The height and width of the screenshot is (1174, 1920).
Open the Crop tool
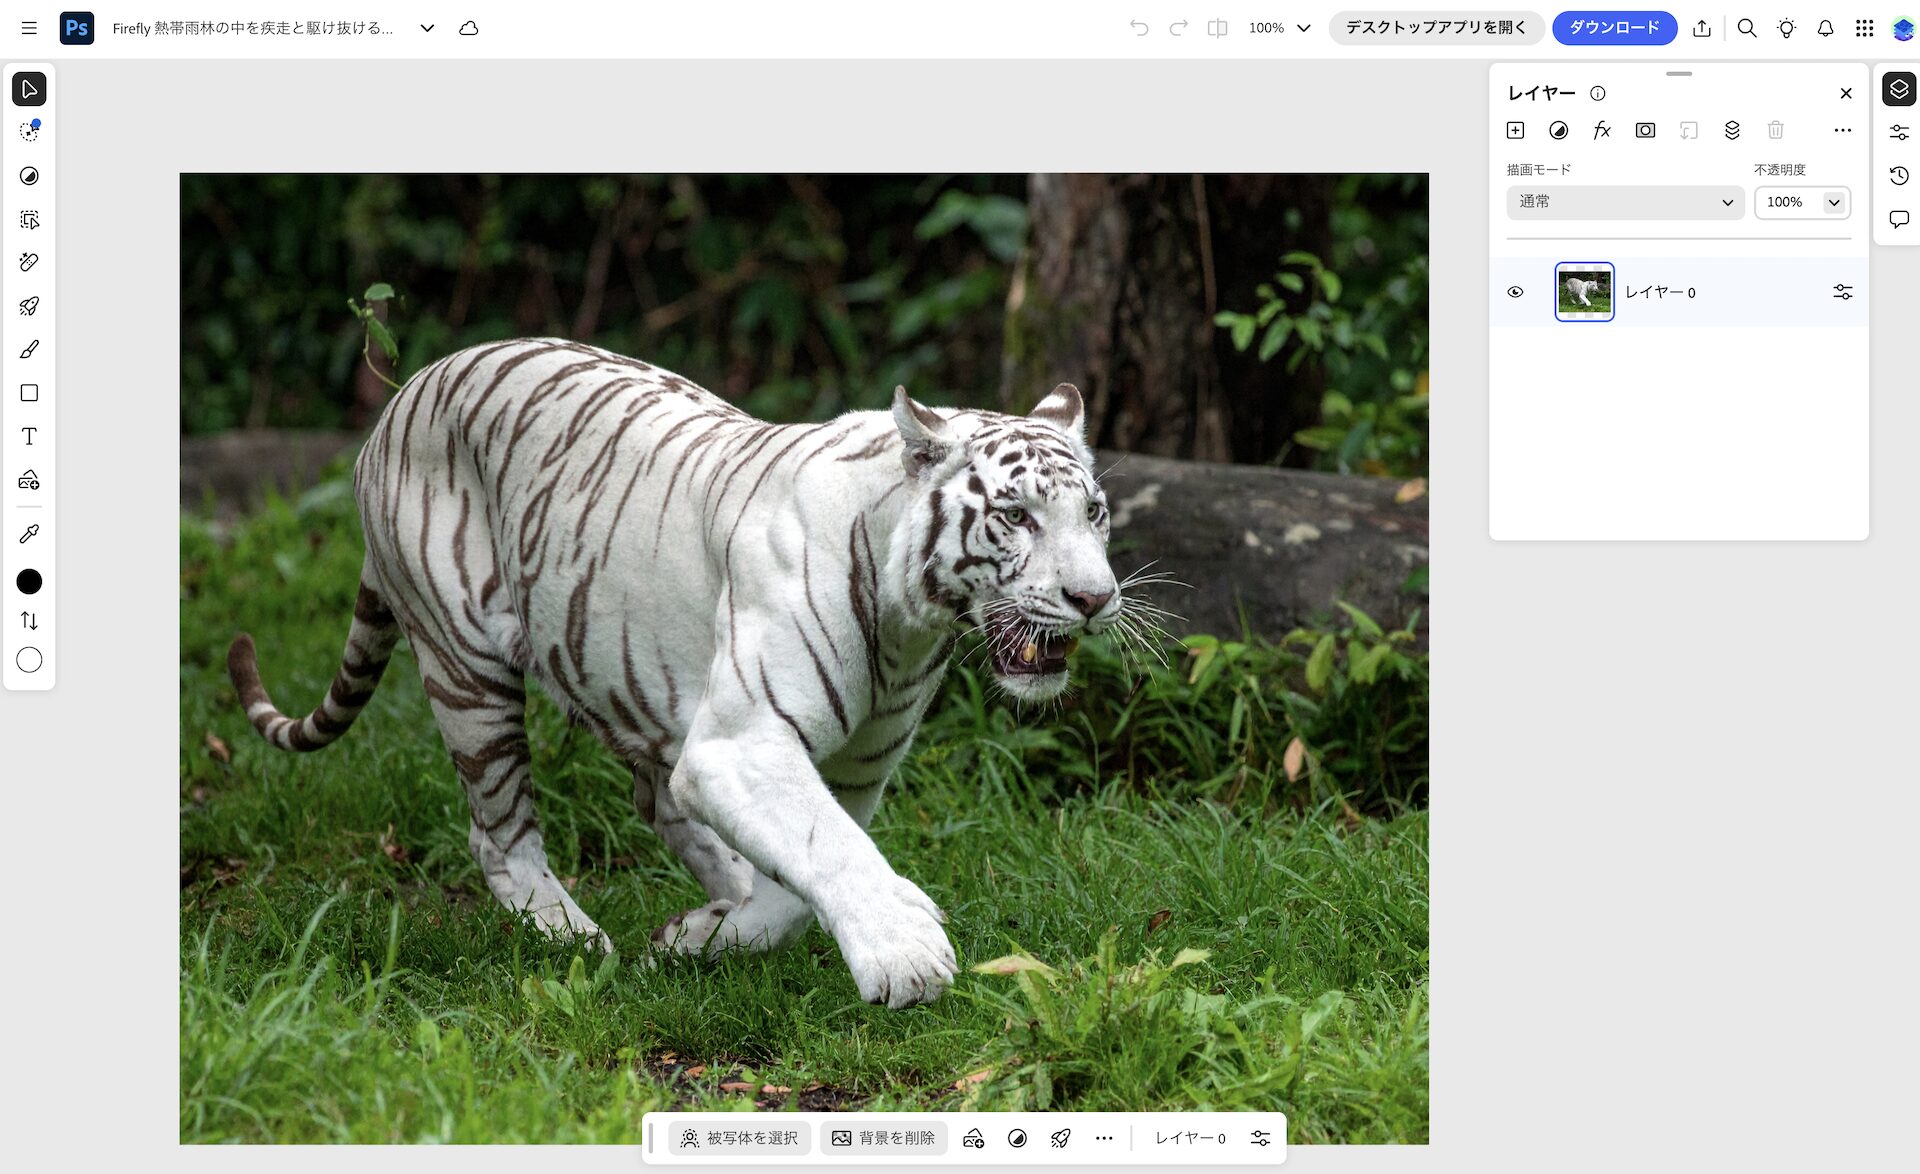pos(29,219)
